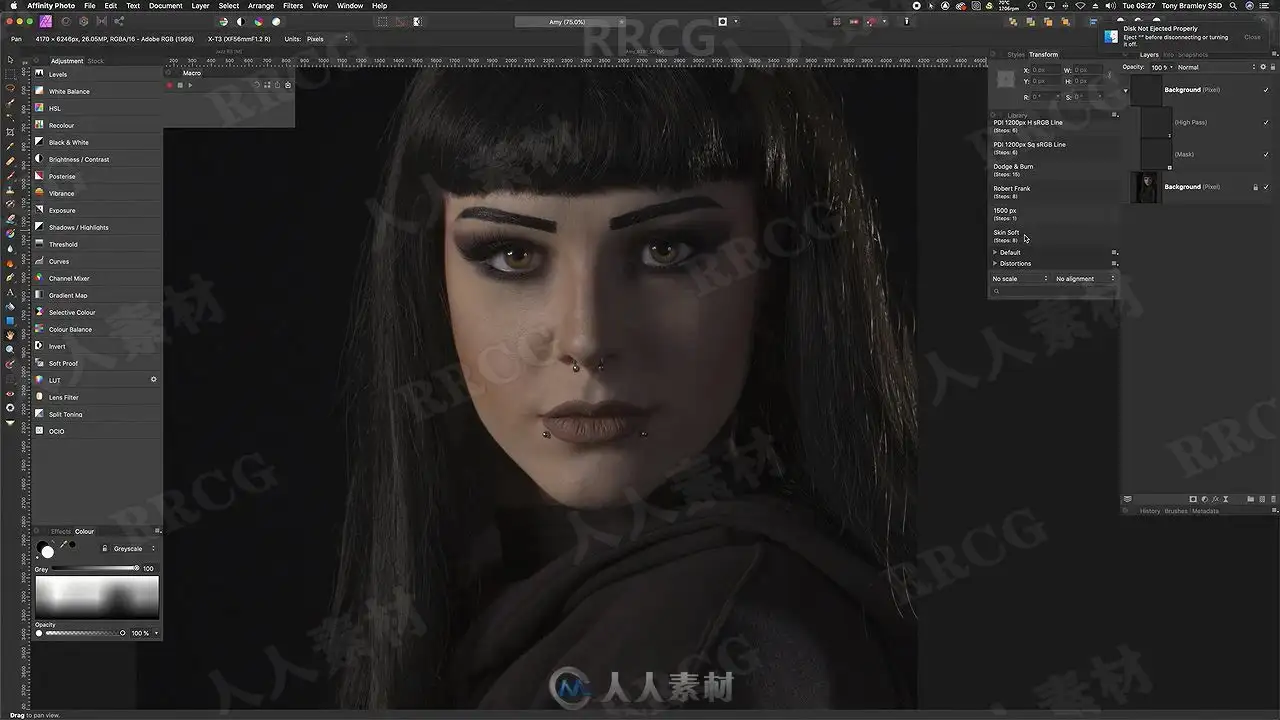1280x720 pixels.
Task: Toggle visibility of top Background layer
Action: tap(1266, 90)
